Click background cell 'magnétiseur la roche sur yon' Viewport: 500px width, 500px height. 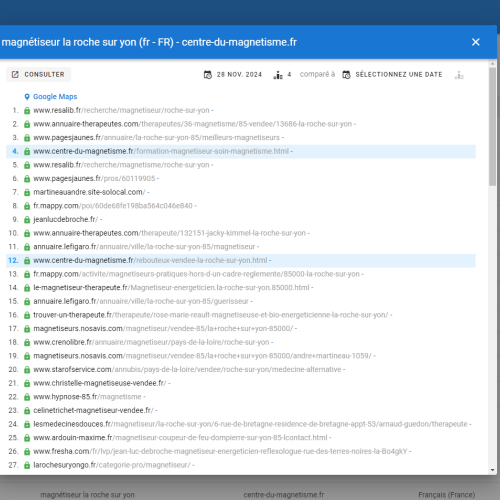point(87,495)
